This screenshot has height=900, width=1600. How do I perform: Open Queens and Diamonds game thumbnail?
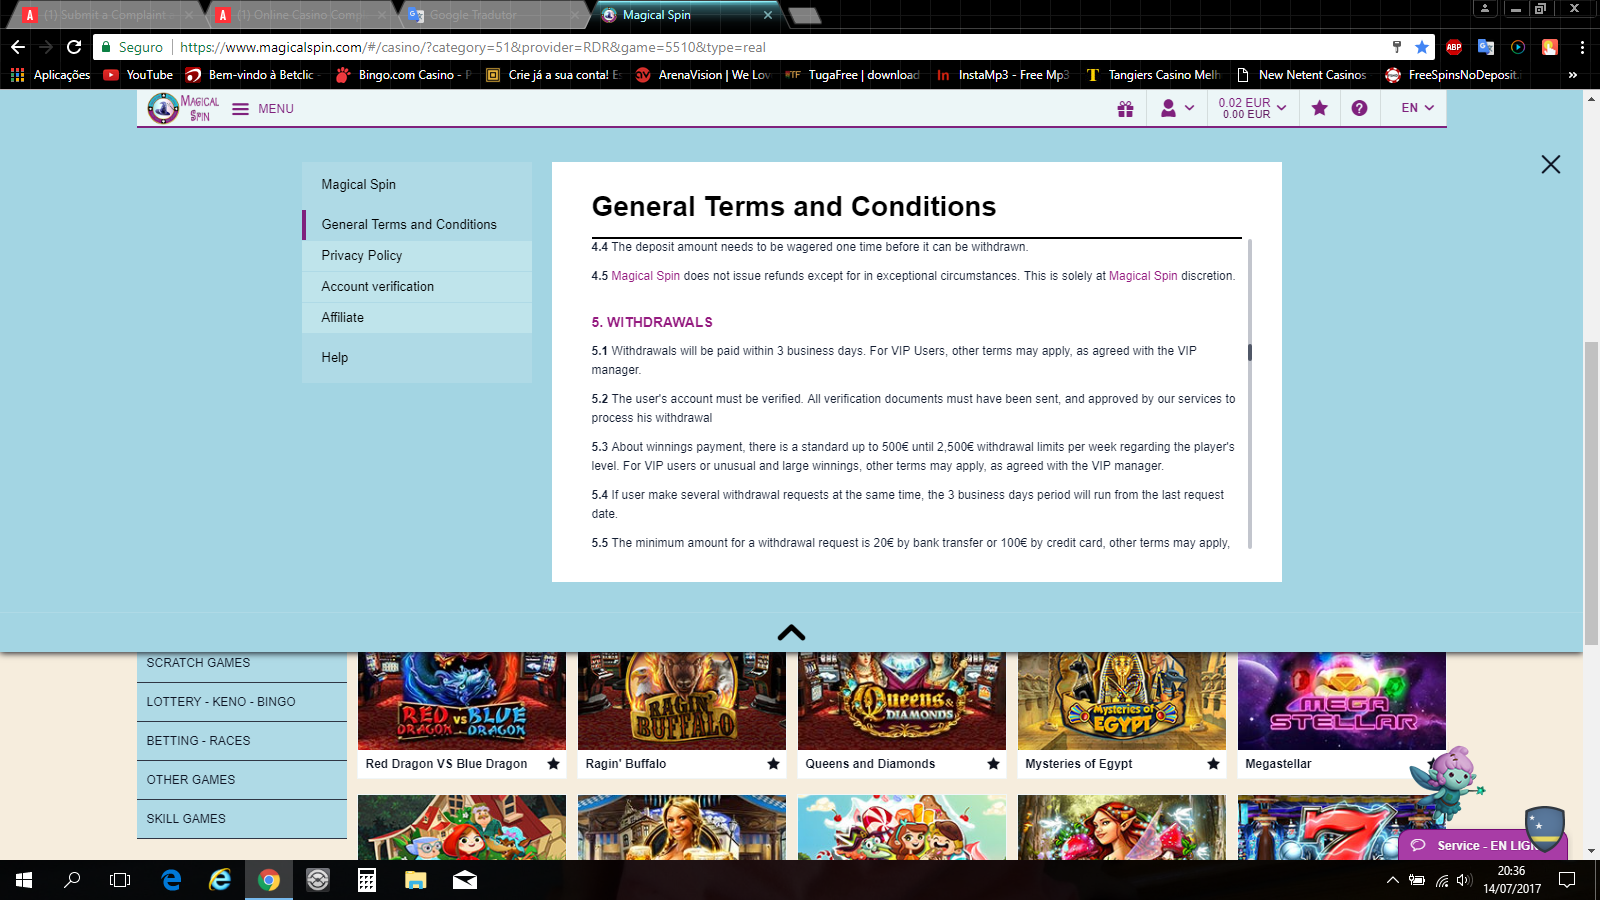tap(902, 701)
